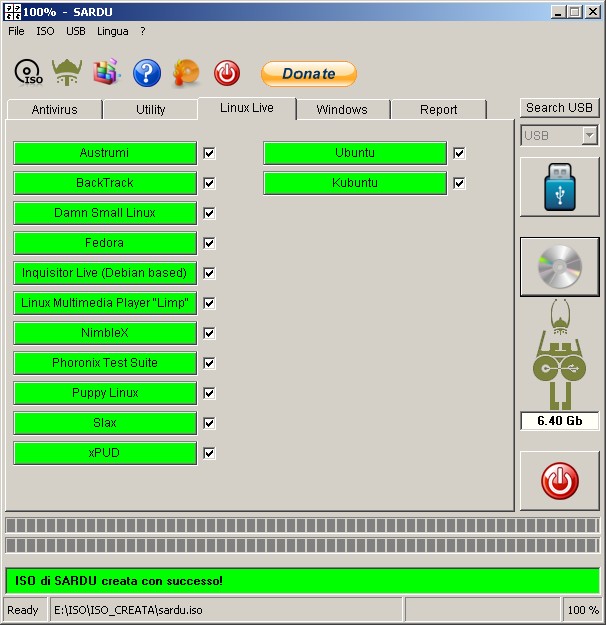Click the SARDU helmet toolbar icon
Image resolution: width=606 pixels, height=625 pixels.
(67, 72)
